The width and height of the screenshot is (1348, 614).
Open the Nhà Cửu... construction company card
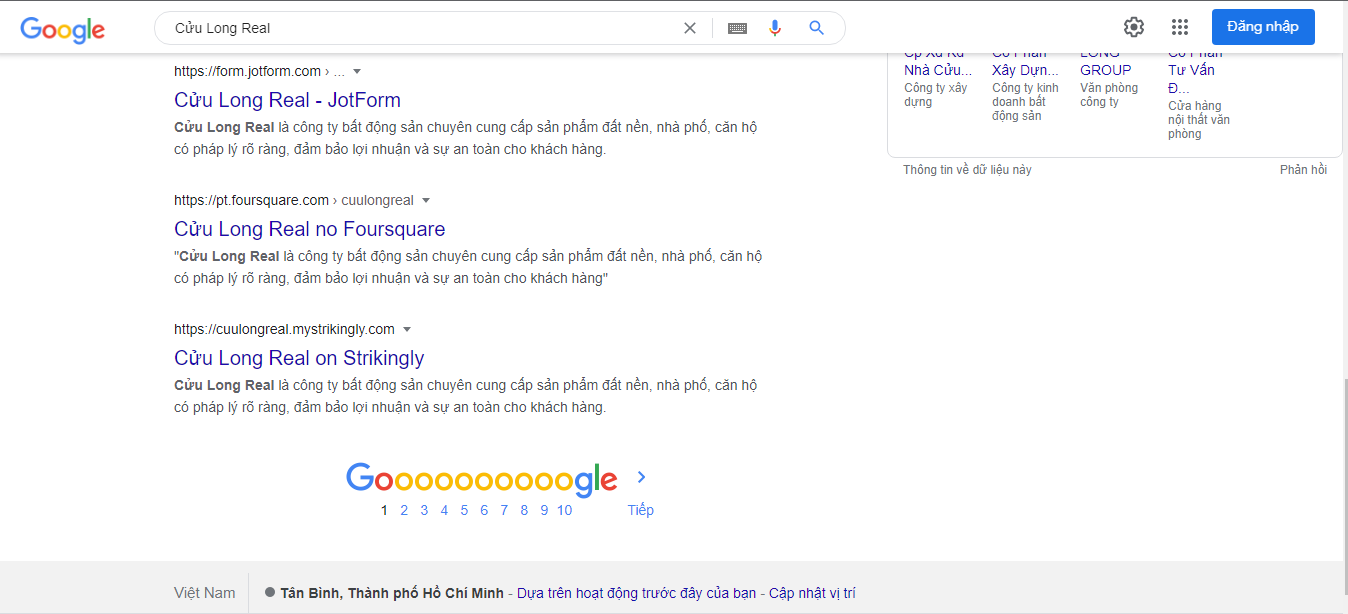(938, 80)
